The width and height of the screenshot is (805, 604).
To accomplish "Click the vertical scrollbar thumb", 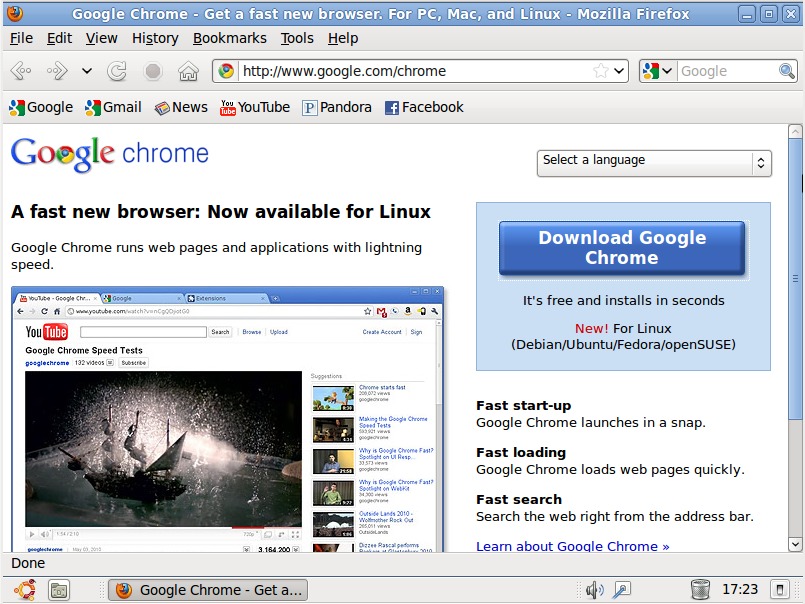I will click(795, 278).
